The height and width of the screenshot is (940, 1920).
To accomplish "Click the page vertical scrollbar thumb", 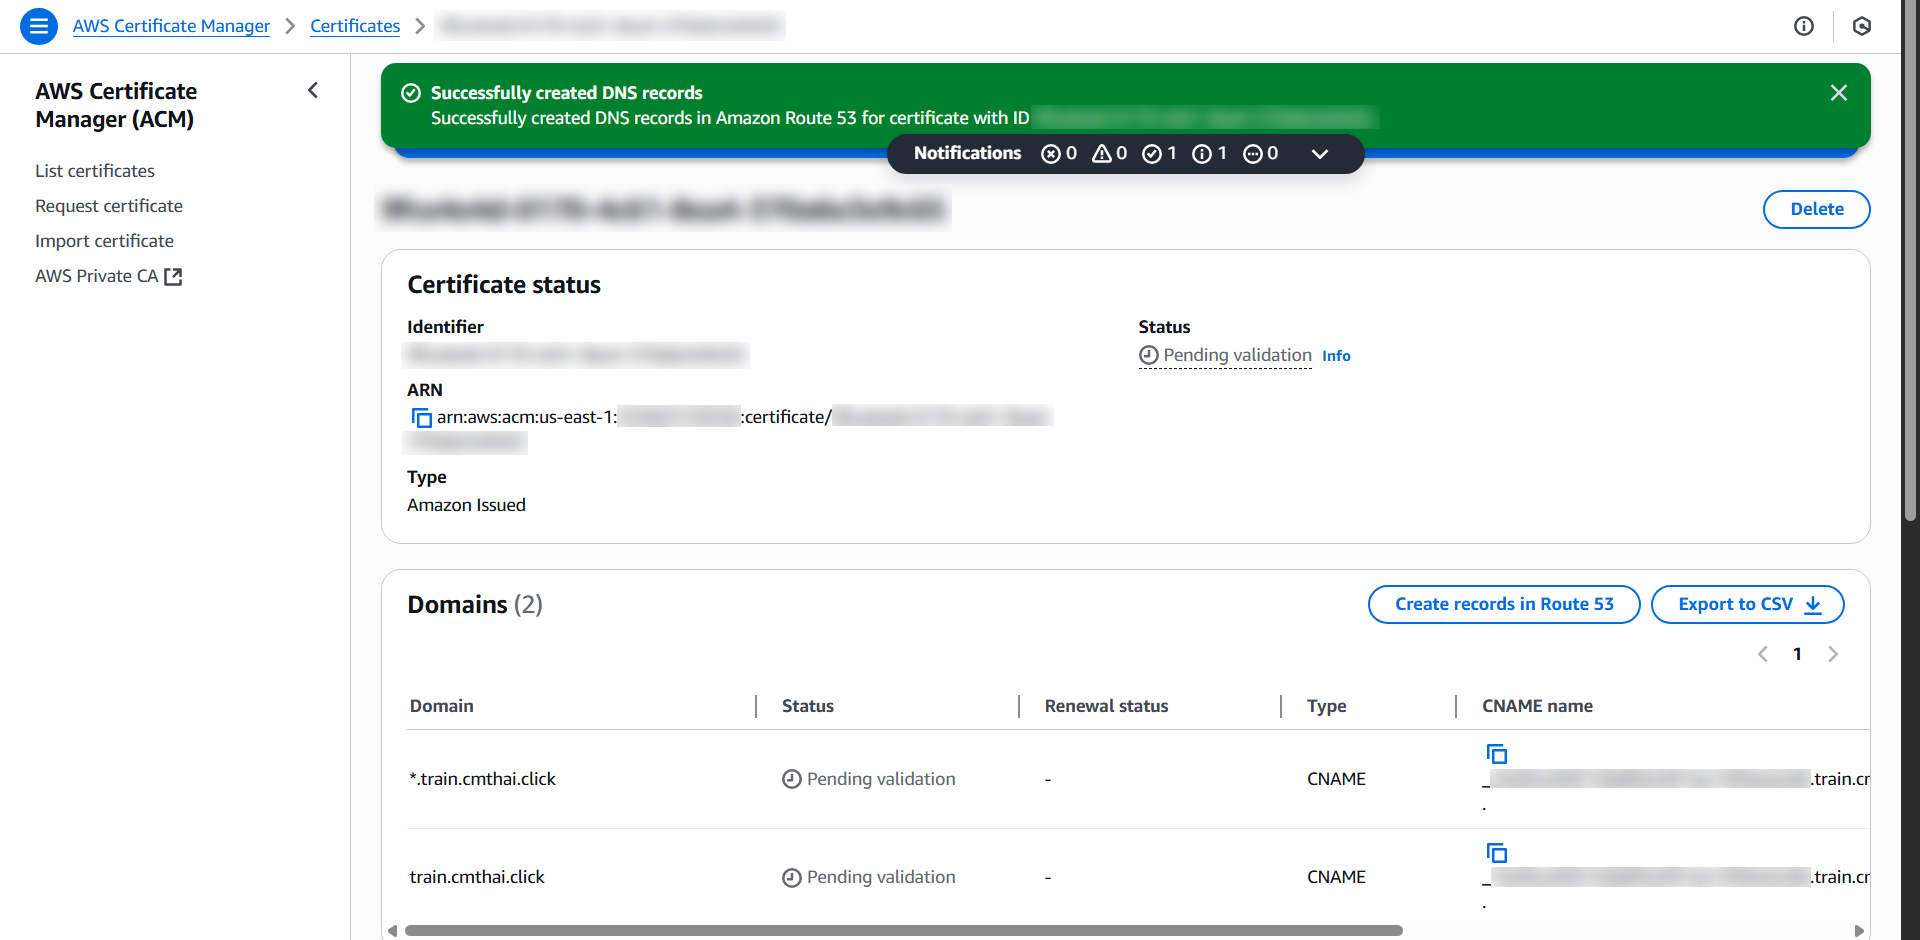I will (x=1910, y=260).
